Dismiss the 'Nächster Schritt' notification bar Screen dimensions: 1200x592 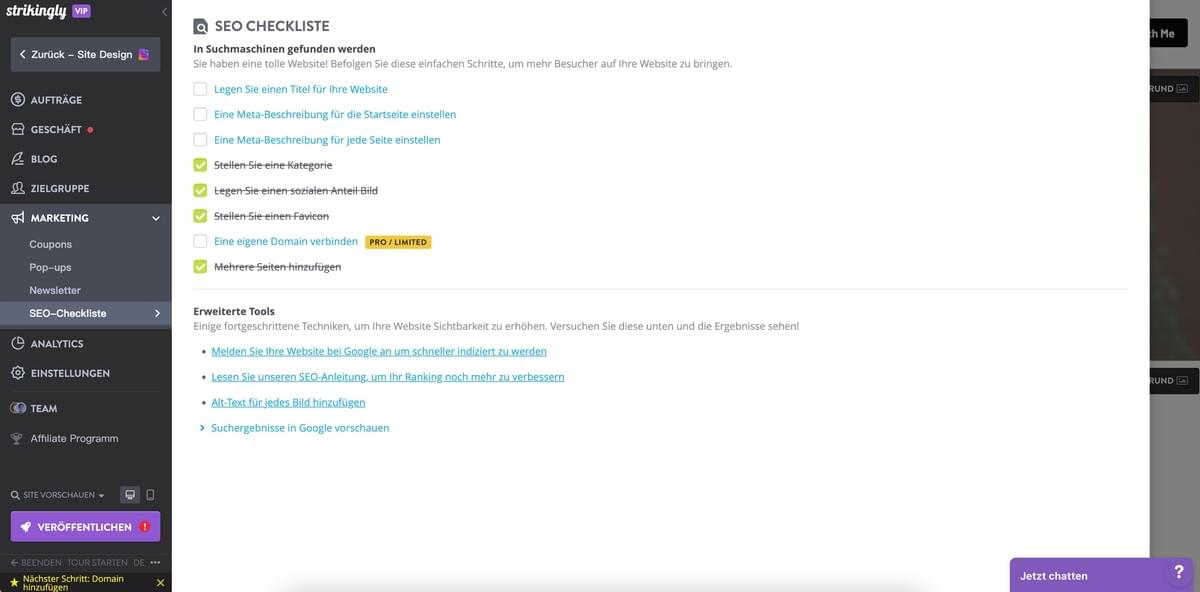pos(160,581)
